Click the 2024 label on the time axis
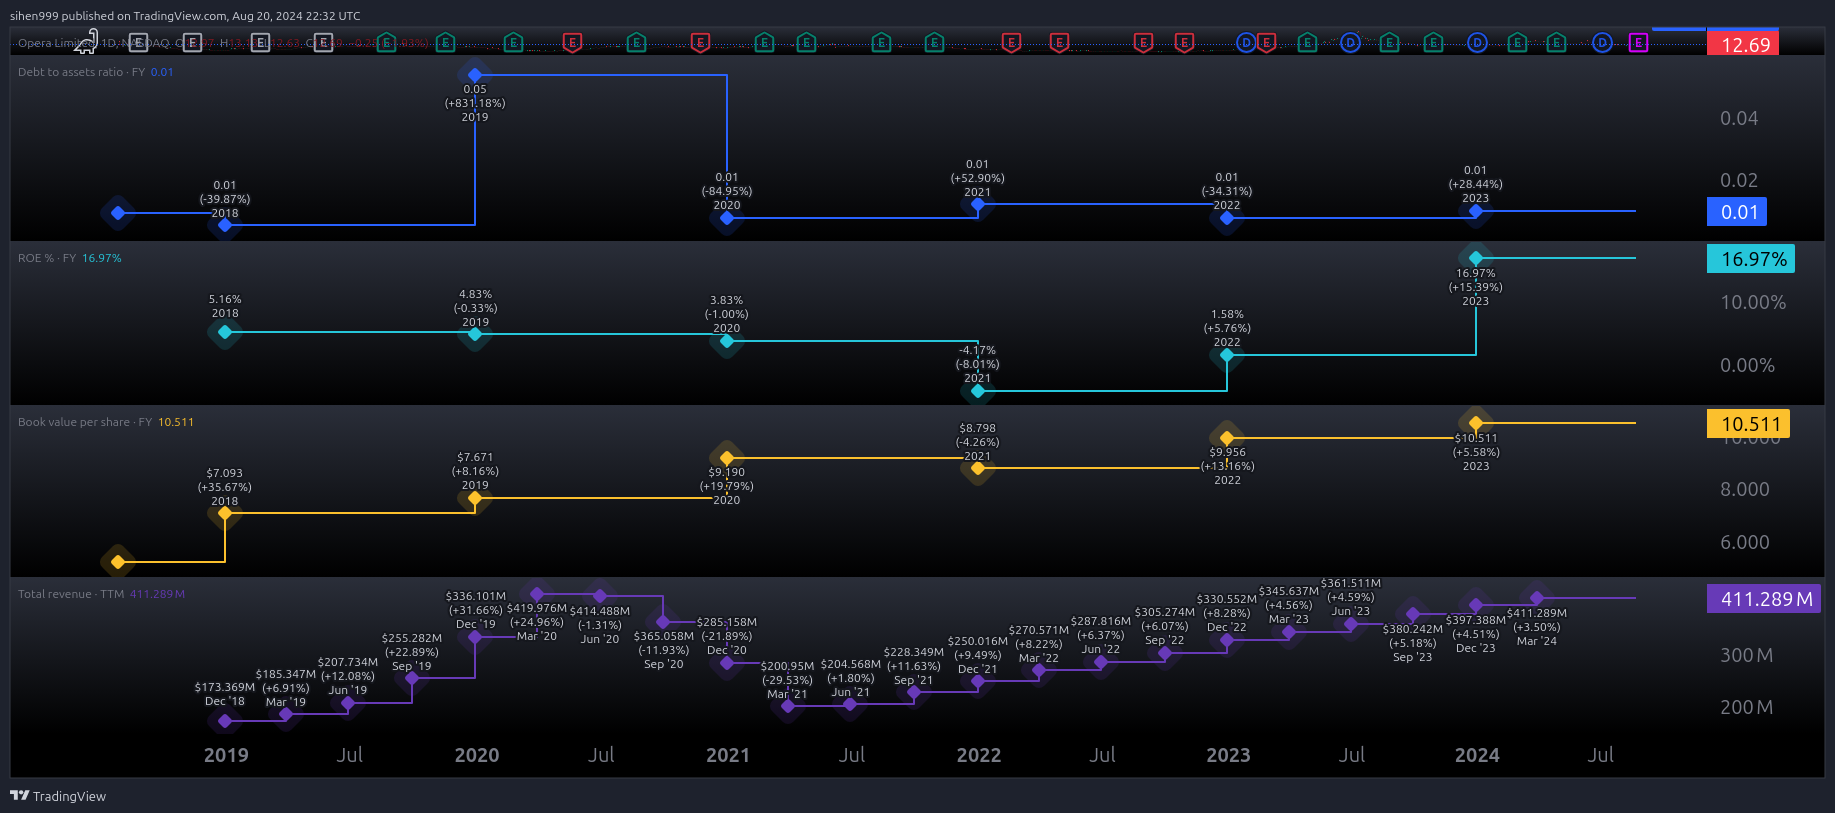The image size is (1835, 813). [x=1477, y=755]
